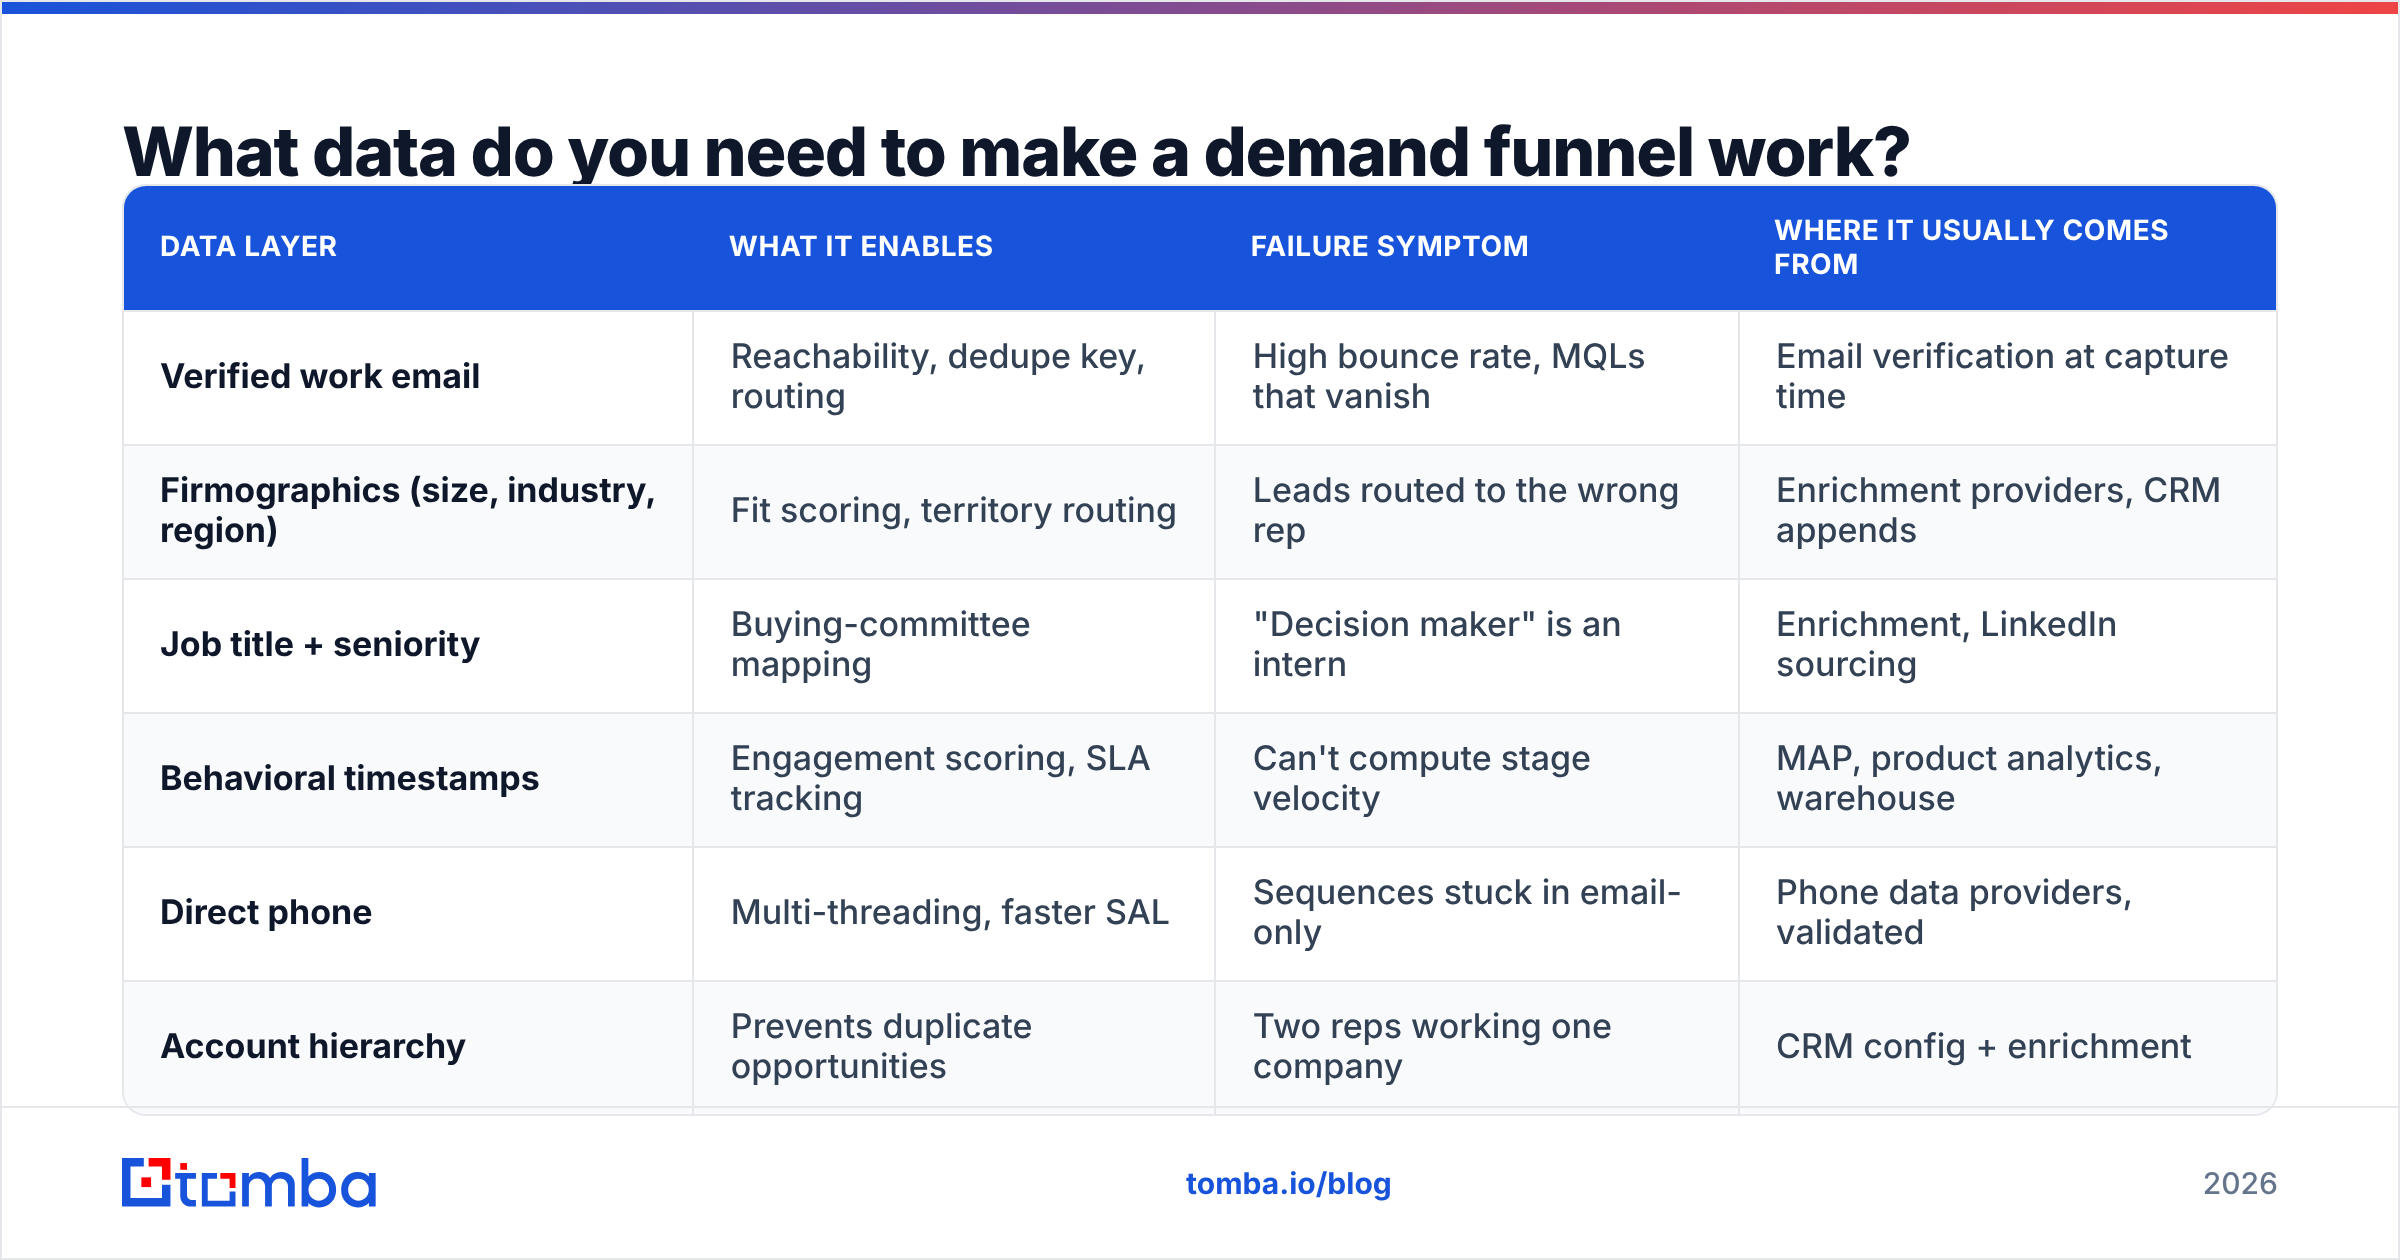The height and width of the screenshot is (1260, 2400).
Task: Select 'Firmographics (size, industry, region)' cell
Action: click(408, 511)
